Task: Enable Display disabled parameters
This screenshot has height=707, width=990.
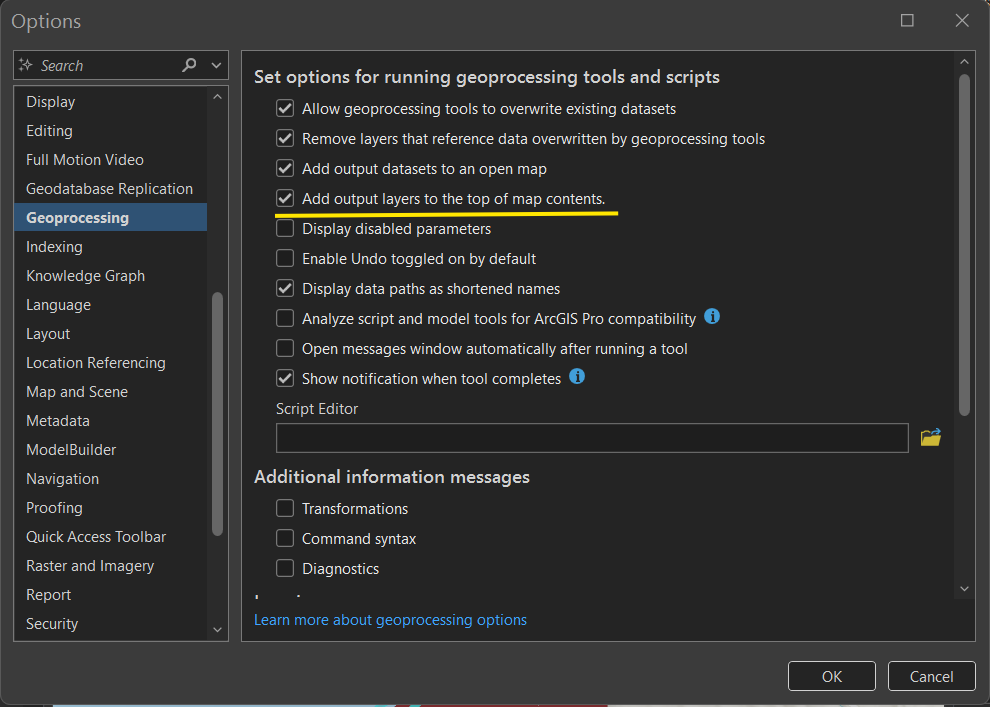Action: click(x=285, y=228)
